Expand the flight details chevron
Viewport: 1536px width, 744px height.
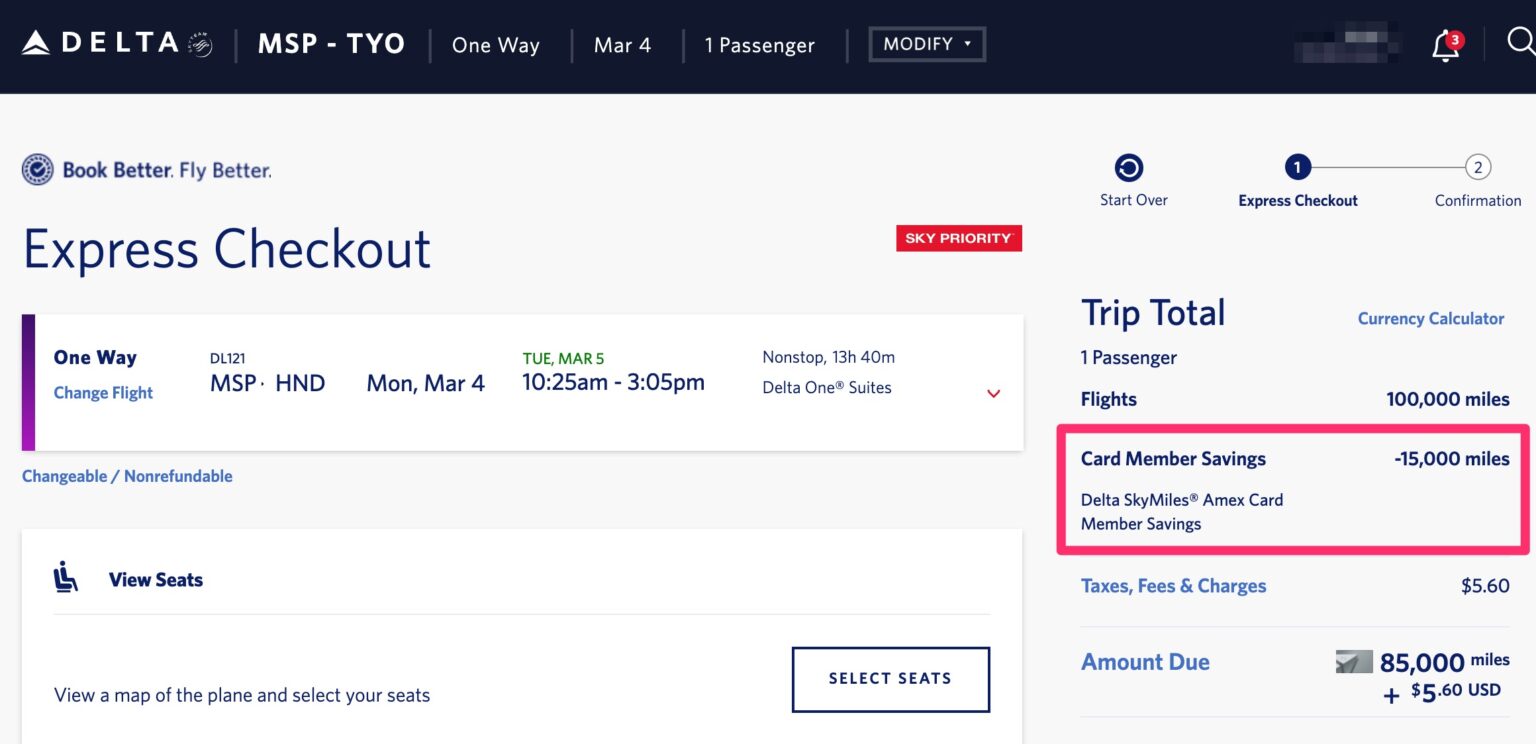(x=993, y=393)
